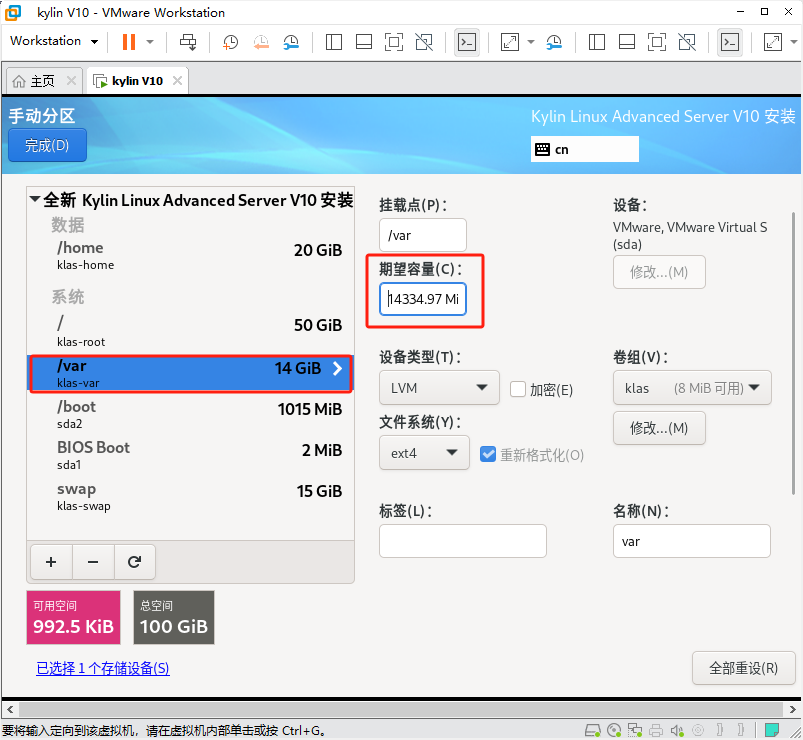Click the horizontal scrollbar track at the bottom
The height and width of the screenshot is (740, 803).
click(401, 709)
